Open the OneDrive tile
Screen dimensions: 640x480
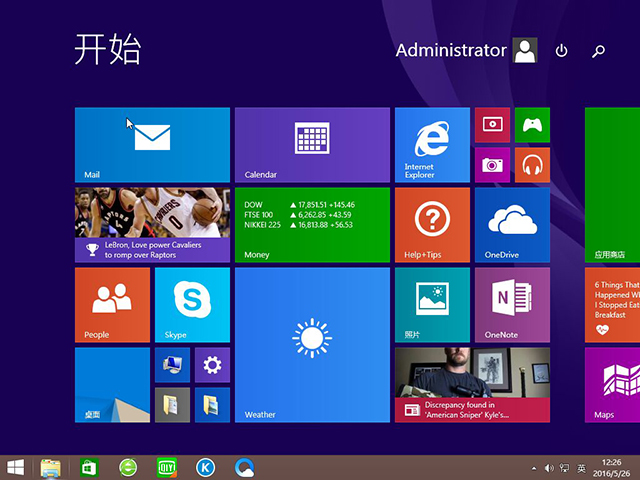coord(512,225)
